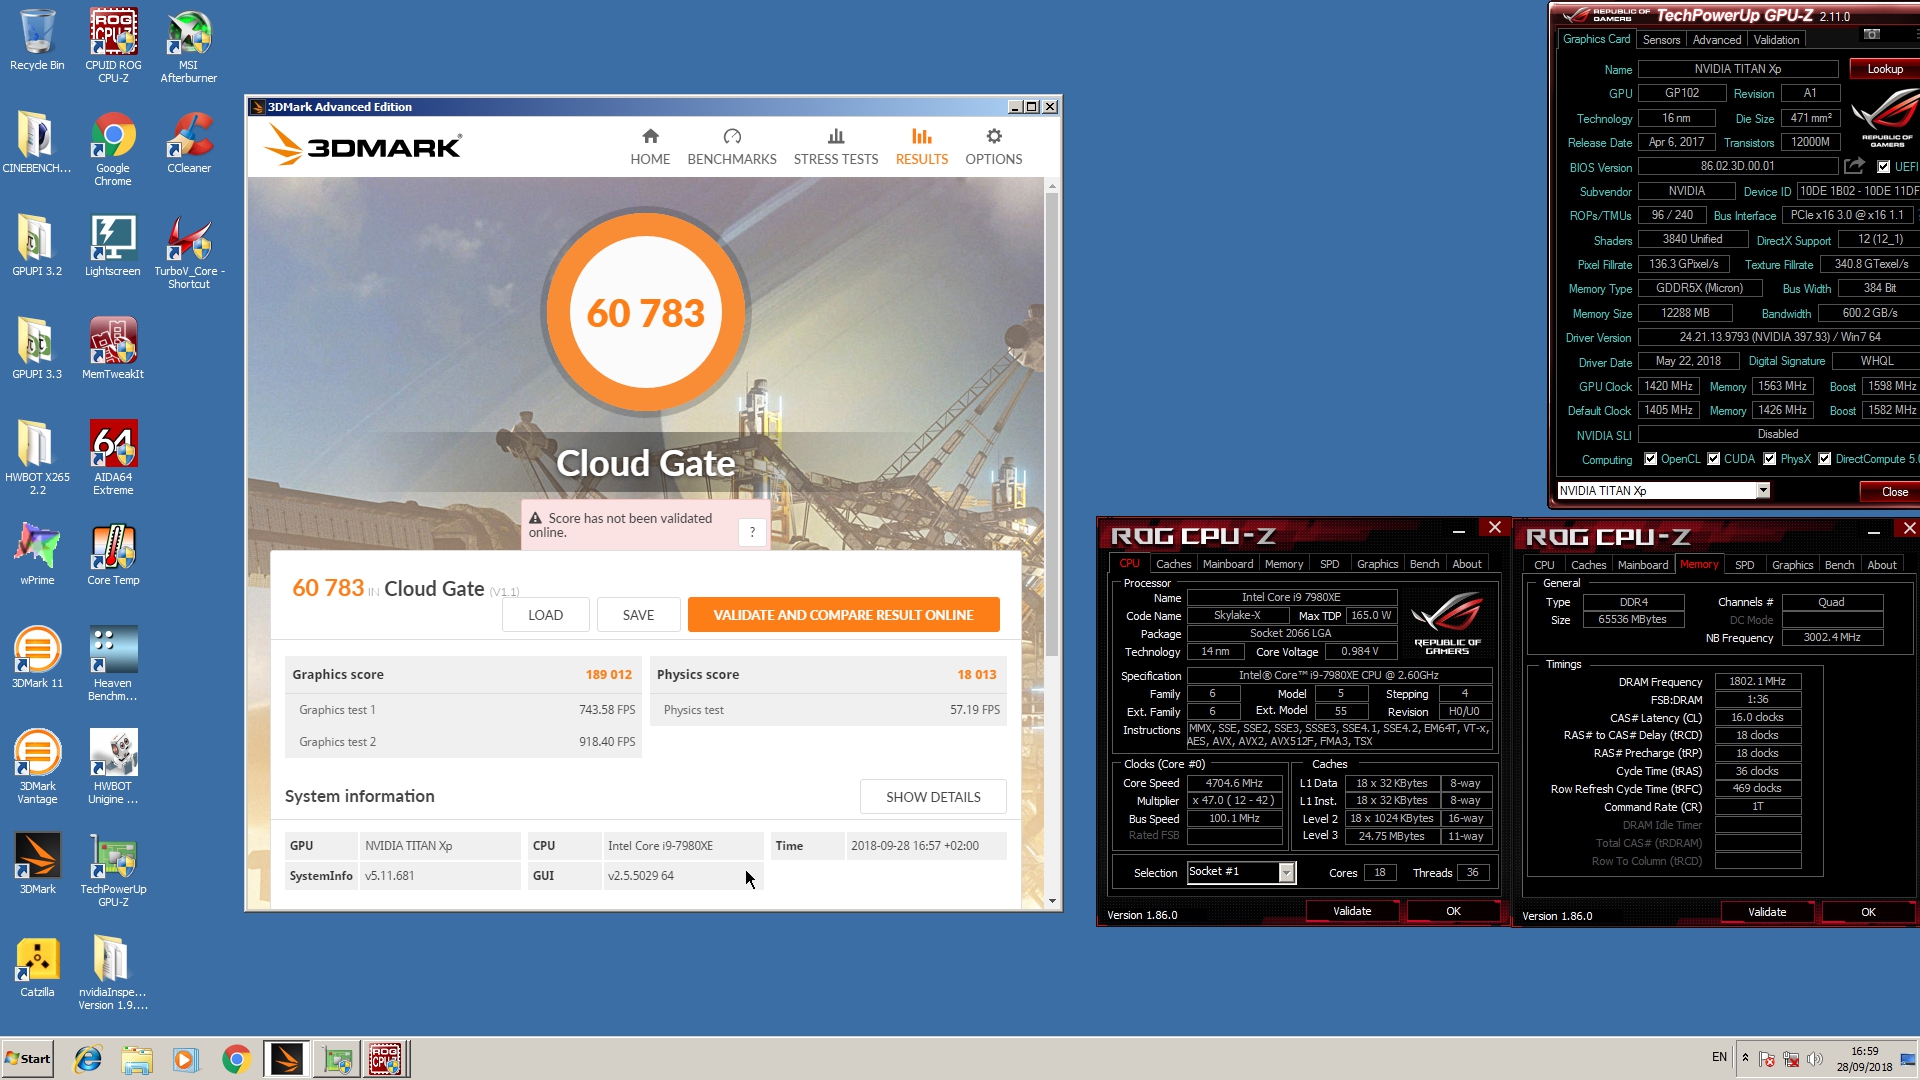The image size is (1920, 1080).
Task: Open Internet Explorer from the taskbar
Action: pos(88,1059)
